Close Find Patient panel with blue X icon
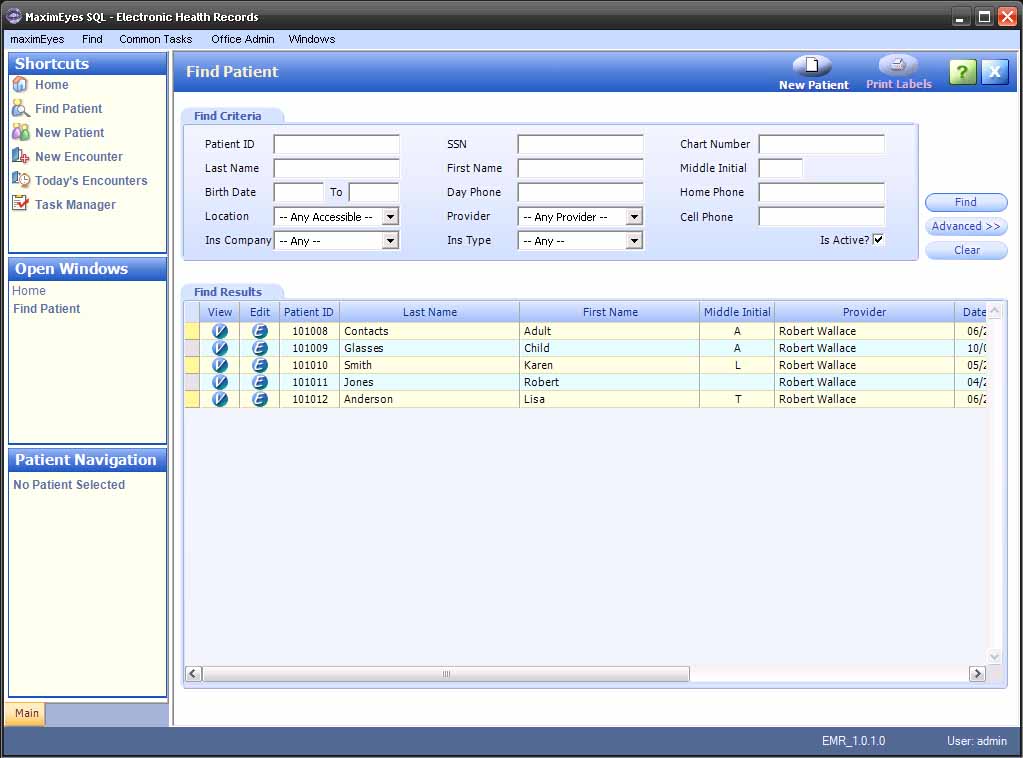Viewport: 1023px width, 758px height. [x=995, y=72]
